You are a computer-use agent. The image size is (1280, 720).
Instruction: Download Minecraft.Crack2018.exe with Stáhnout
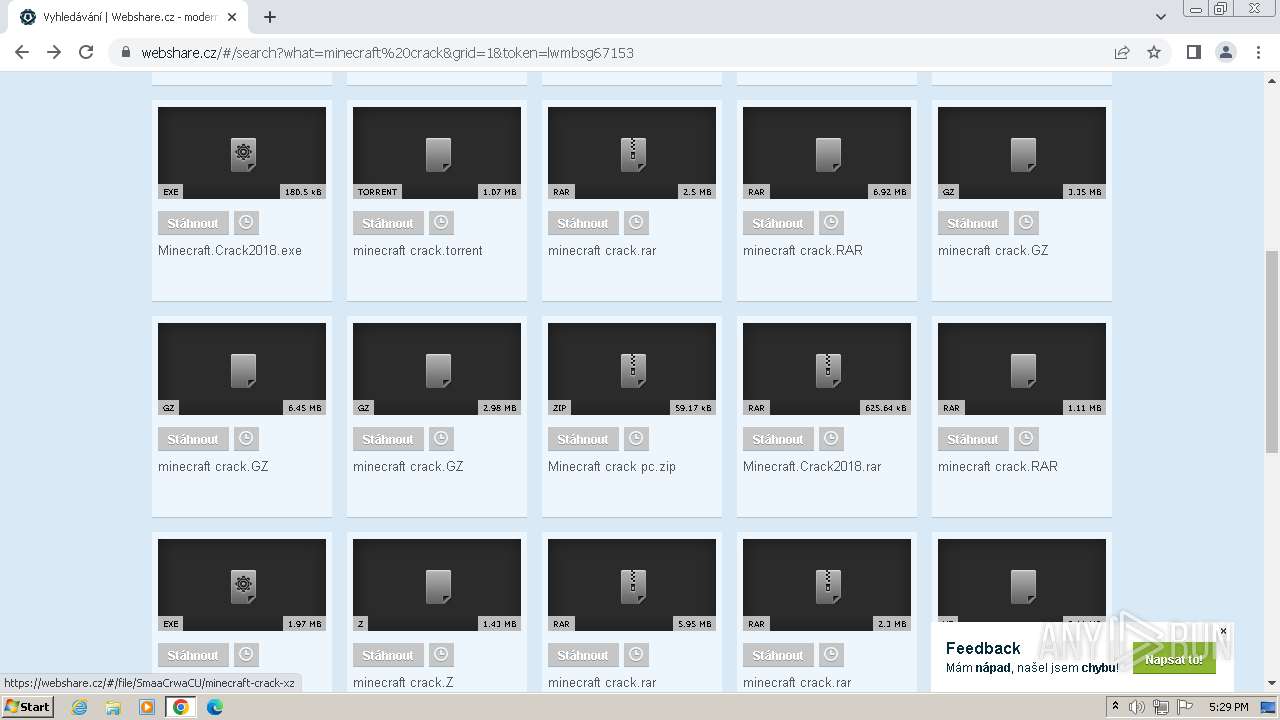pos(193,223)
